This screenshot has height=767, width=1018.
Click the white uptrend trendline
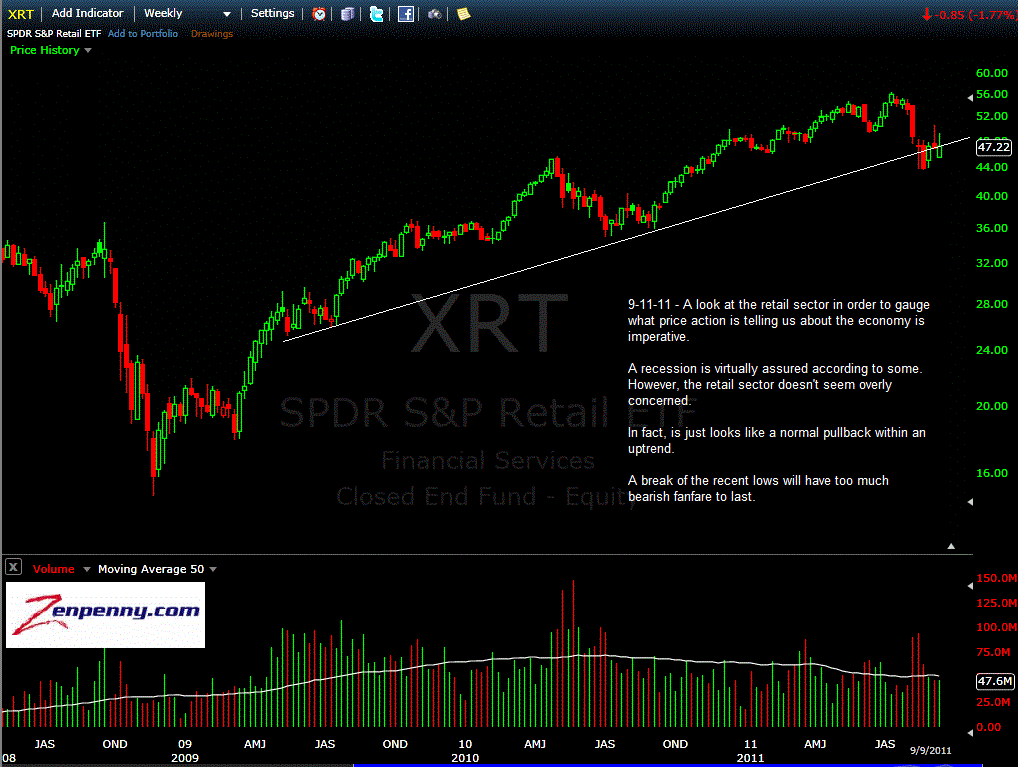point(627,239)
